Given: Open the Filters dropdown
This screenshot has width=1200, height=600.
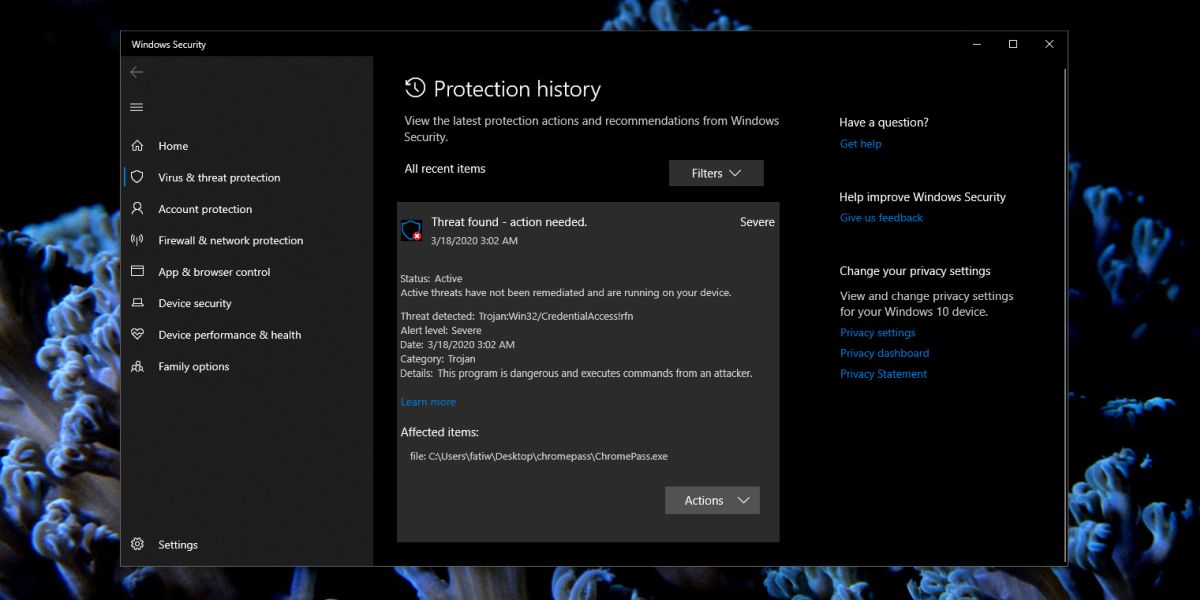Looking at the screenshot, I should [716, 173].
